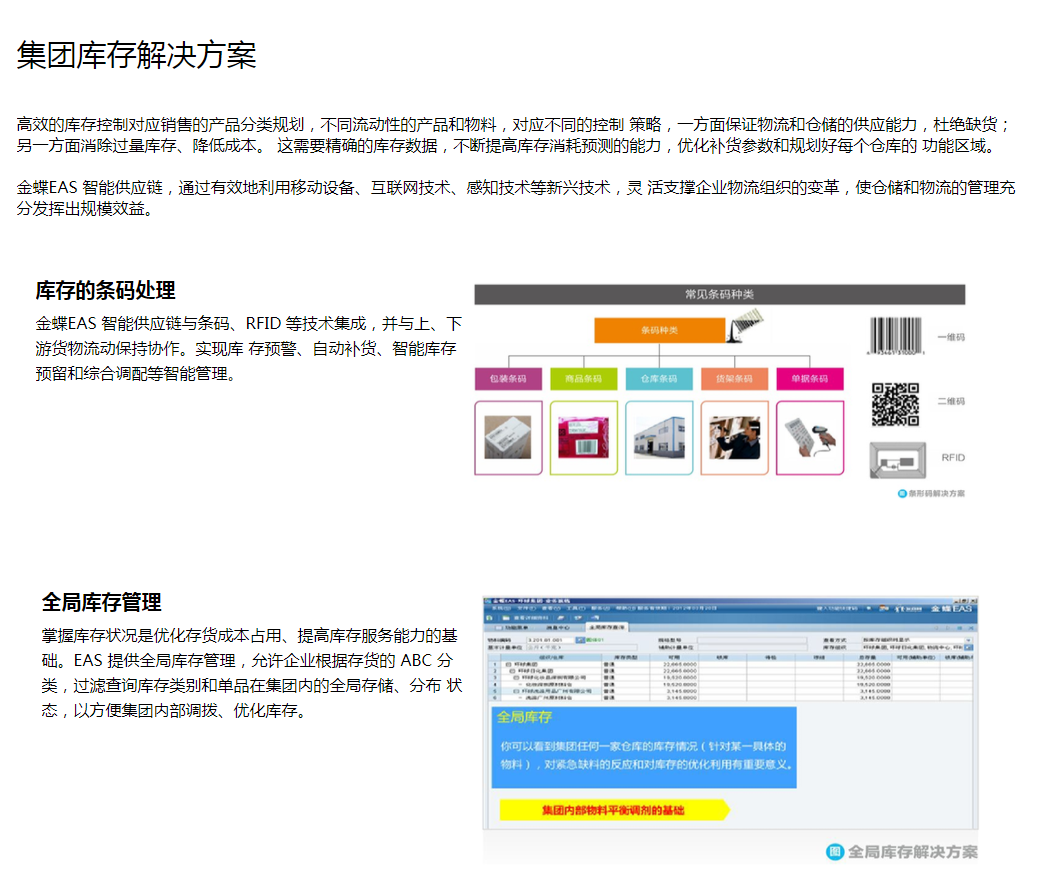Click the 条形码解决方案 caption icon
Viewport: 1038px width, 883px height.
point(901,493)
